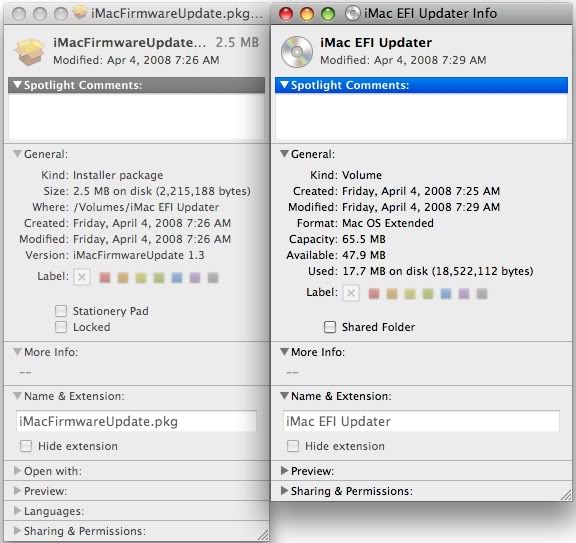Screen dimensions: 576x543
Task: Collapse Spotlight Comments in the pkg window
Action: (x=17, y=85)
